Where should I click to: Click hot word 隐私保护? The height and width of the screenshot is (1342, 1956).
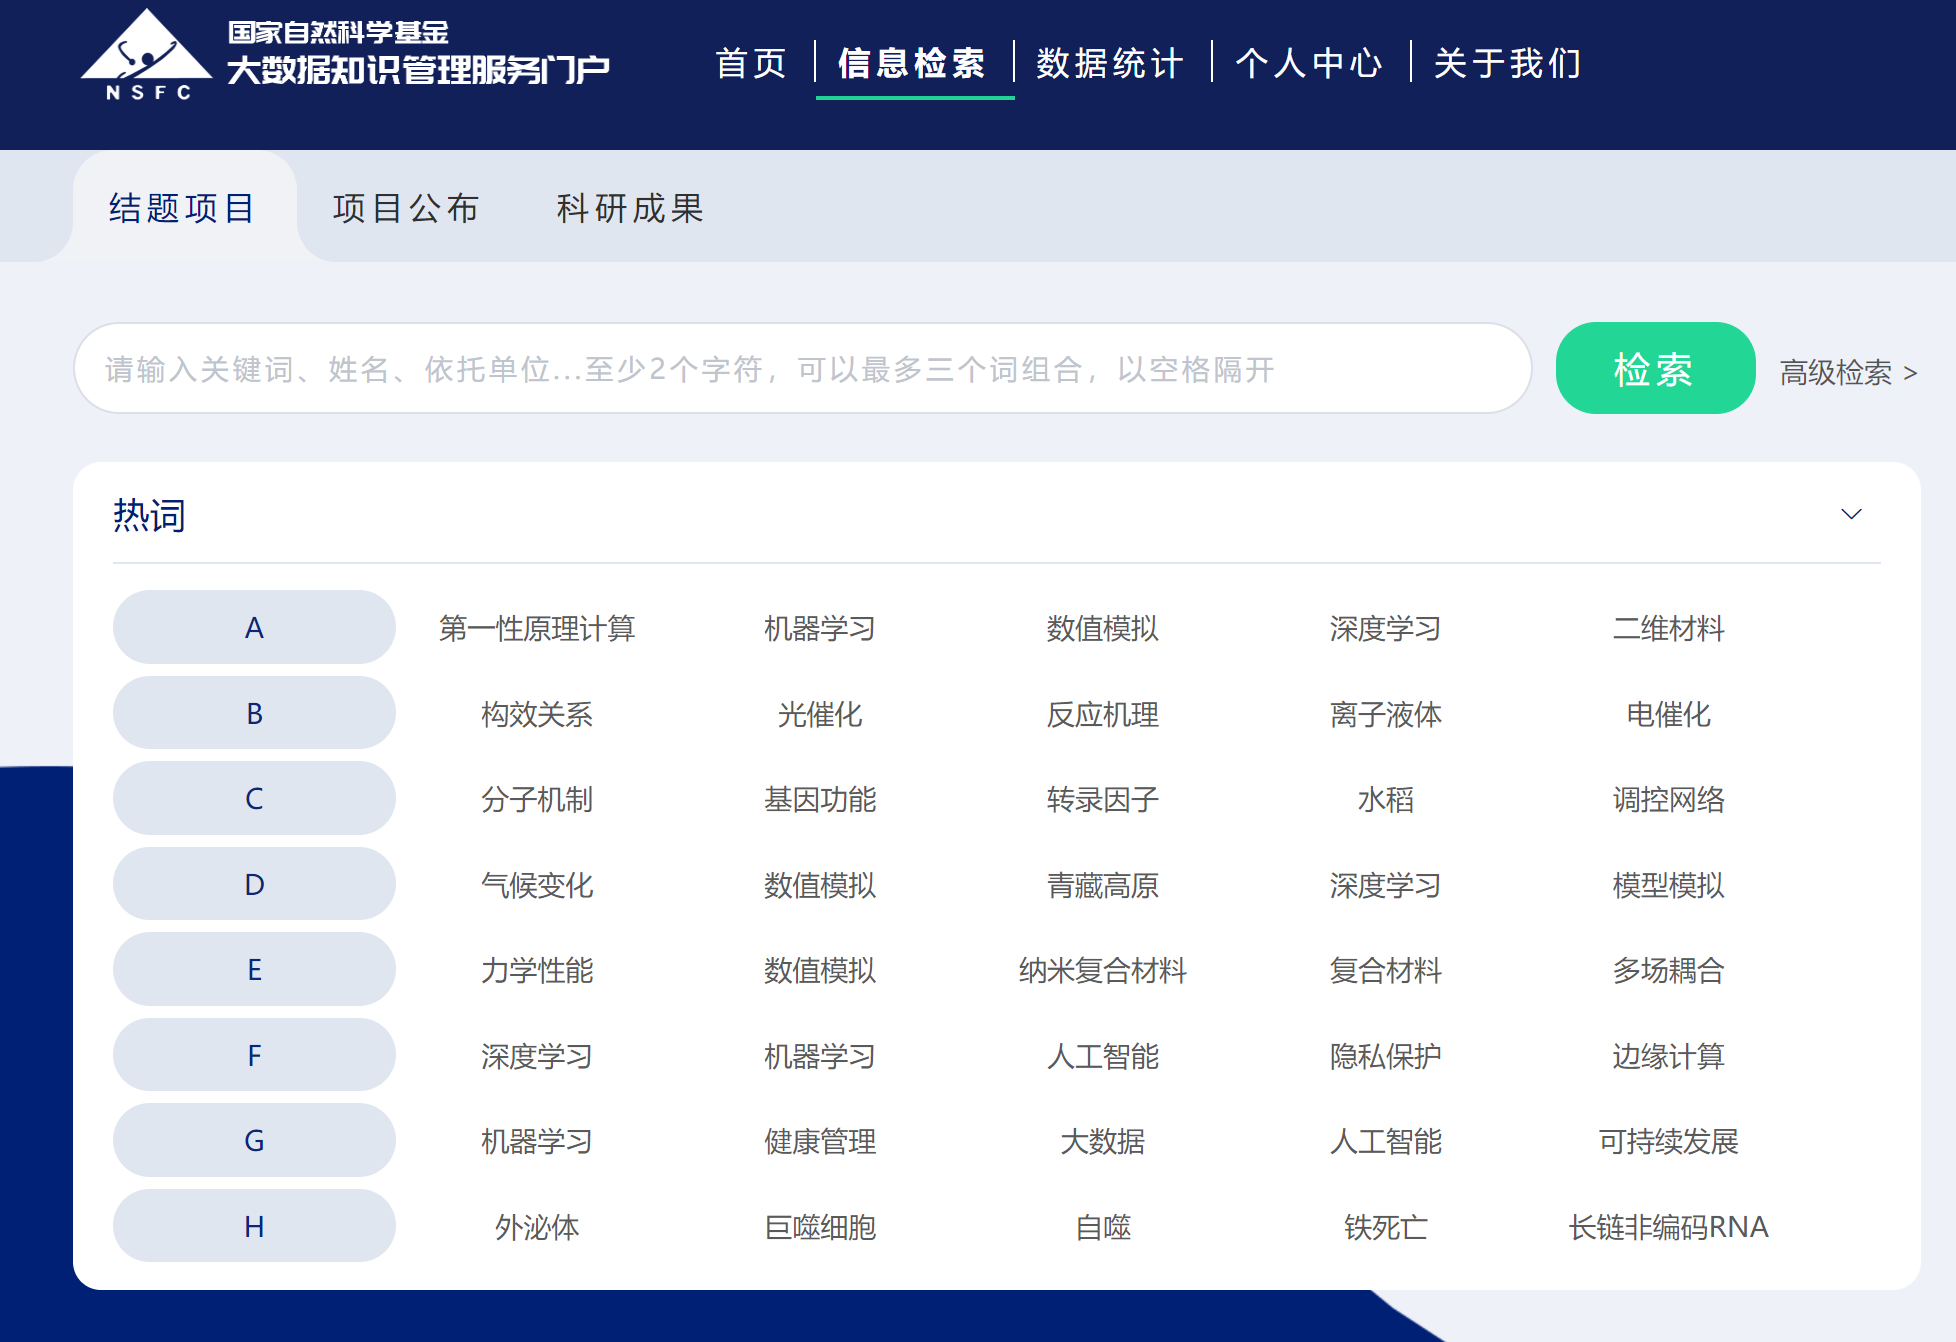click(x=1385, y=1056)
